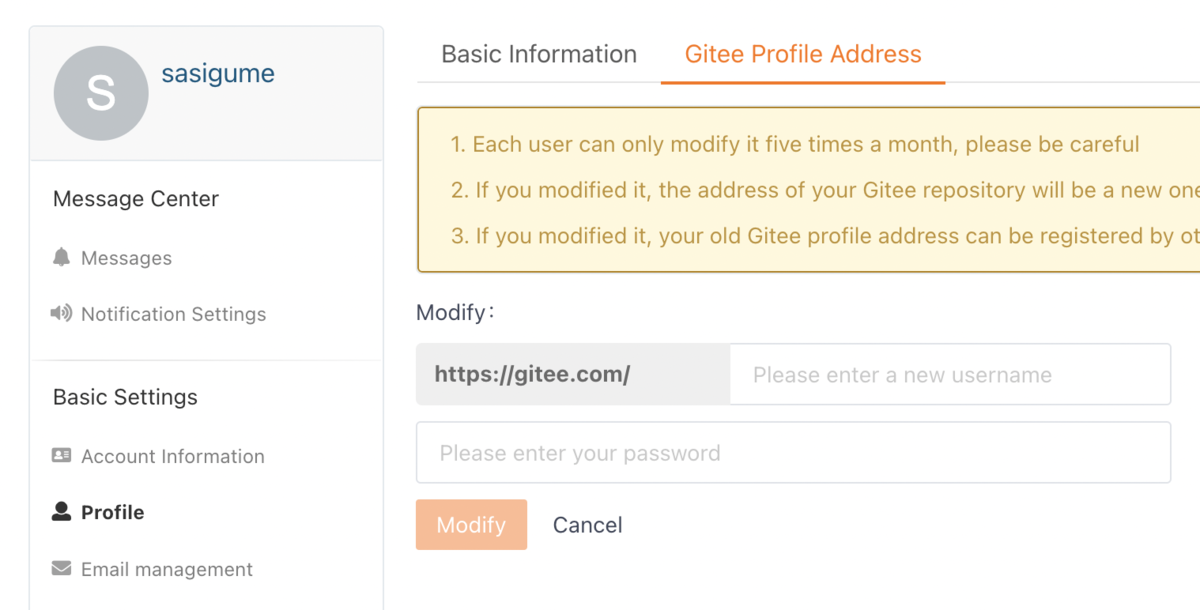The image size is (1200, 610).
Task: Click the person icon beside Profile
Action: click(x=61, y=512)
